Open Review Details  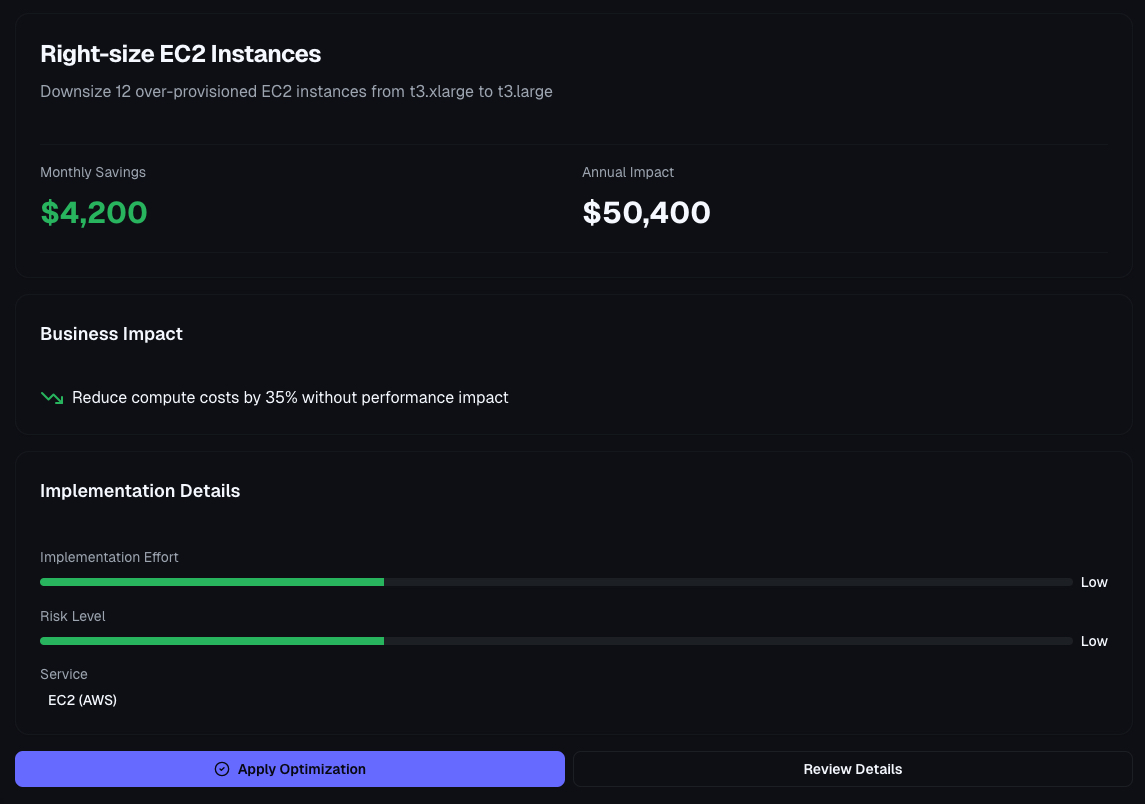[852, 769]
